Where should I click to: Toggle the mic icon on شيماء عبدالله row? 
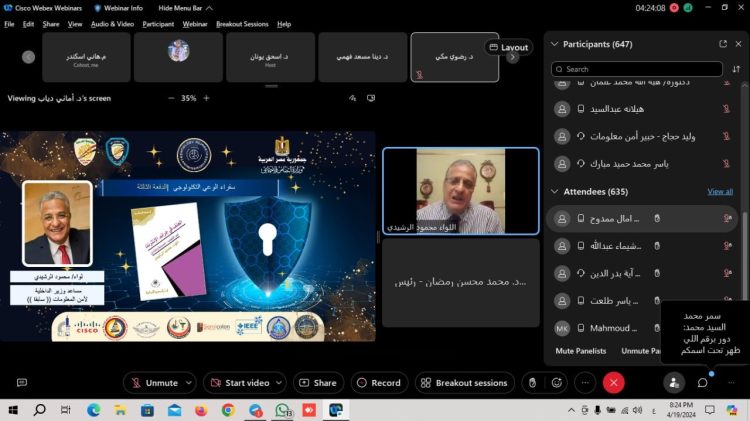pos(728,246)
